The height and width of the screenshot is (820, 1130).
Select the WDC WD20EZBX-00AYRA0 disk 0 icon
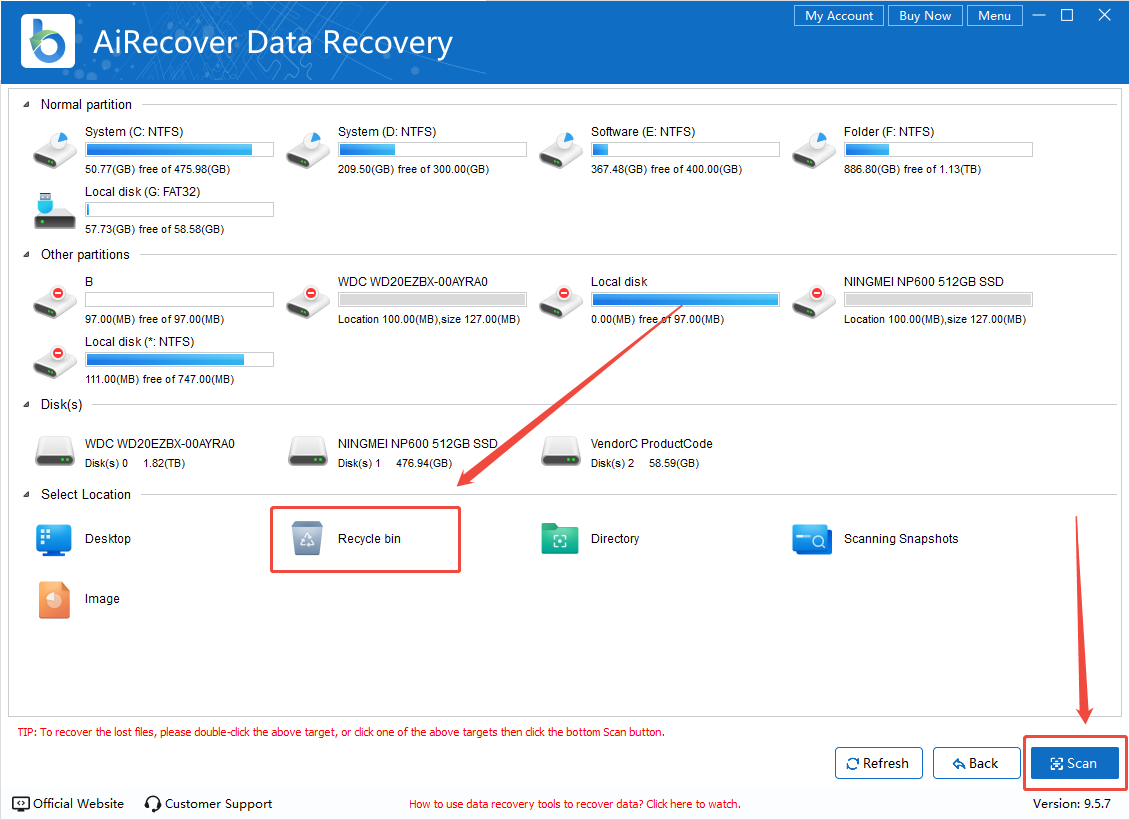55,452
